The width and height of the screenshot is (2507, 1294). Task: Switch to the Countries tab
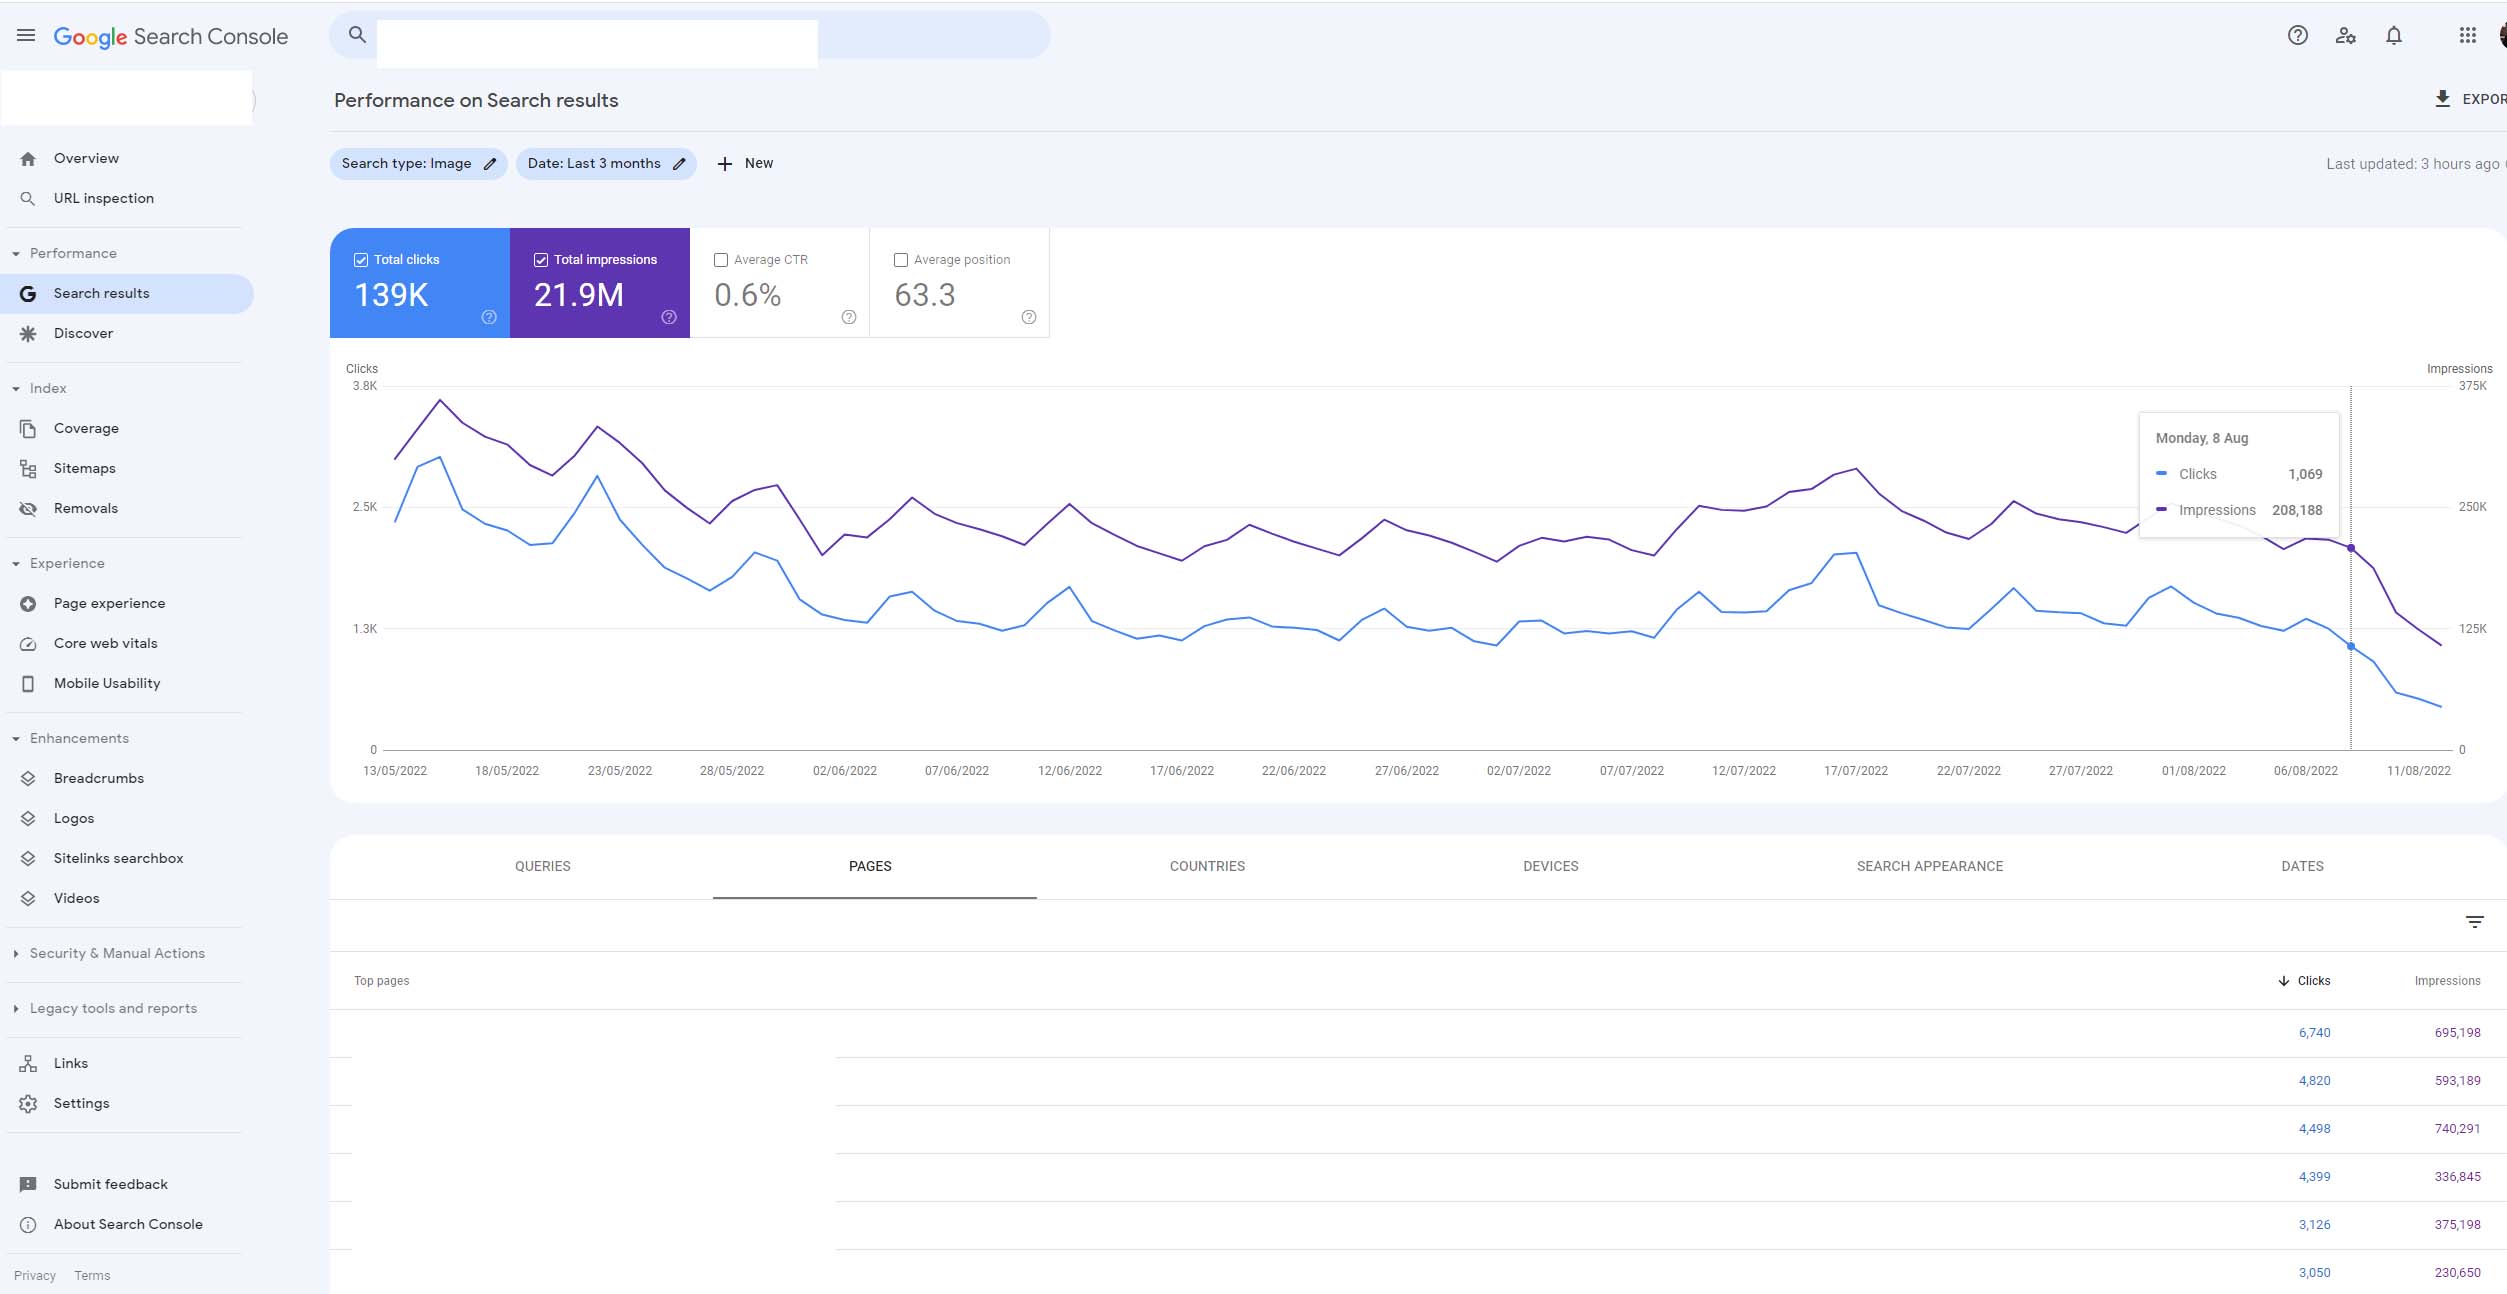point(1207,867)
